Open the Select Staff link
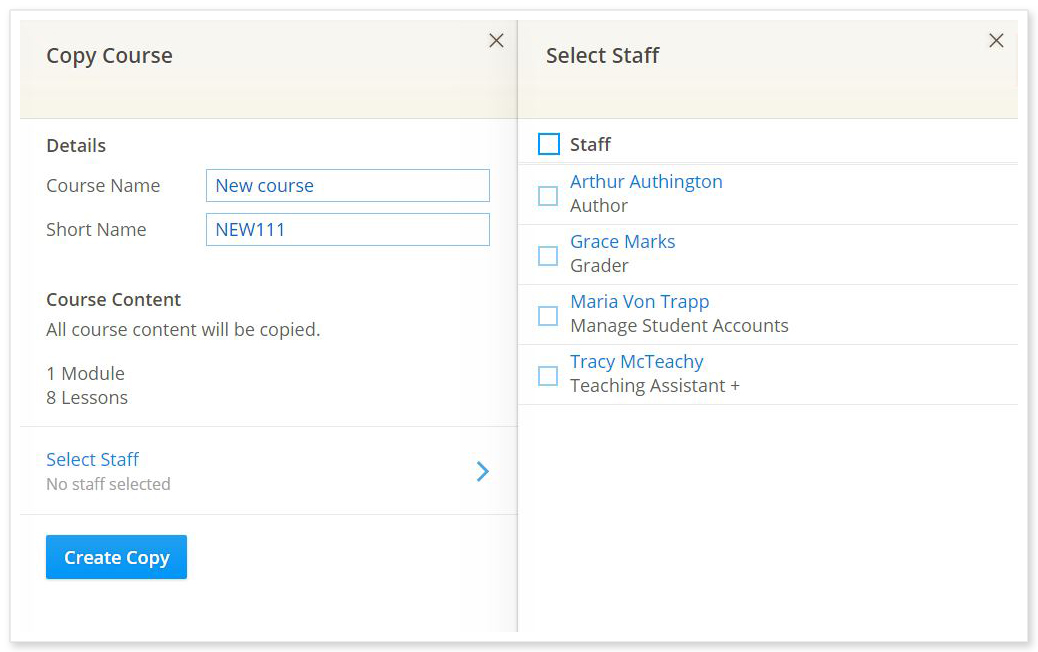Image resolution: width=1038 pixels, height=652 pixels. tap(92, 460)
